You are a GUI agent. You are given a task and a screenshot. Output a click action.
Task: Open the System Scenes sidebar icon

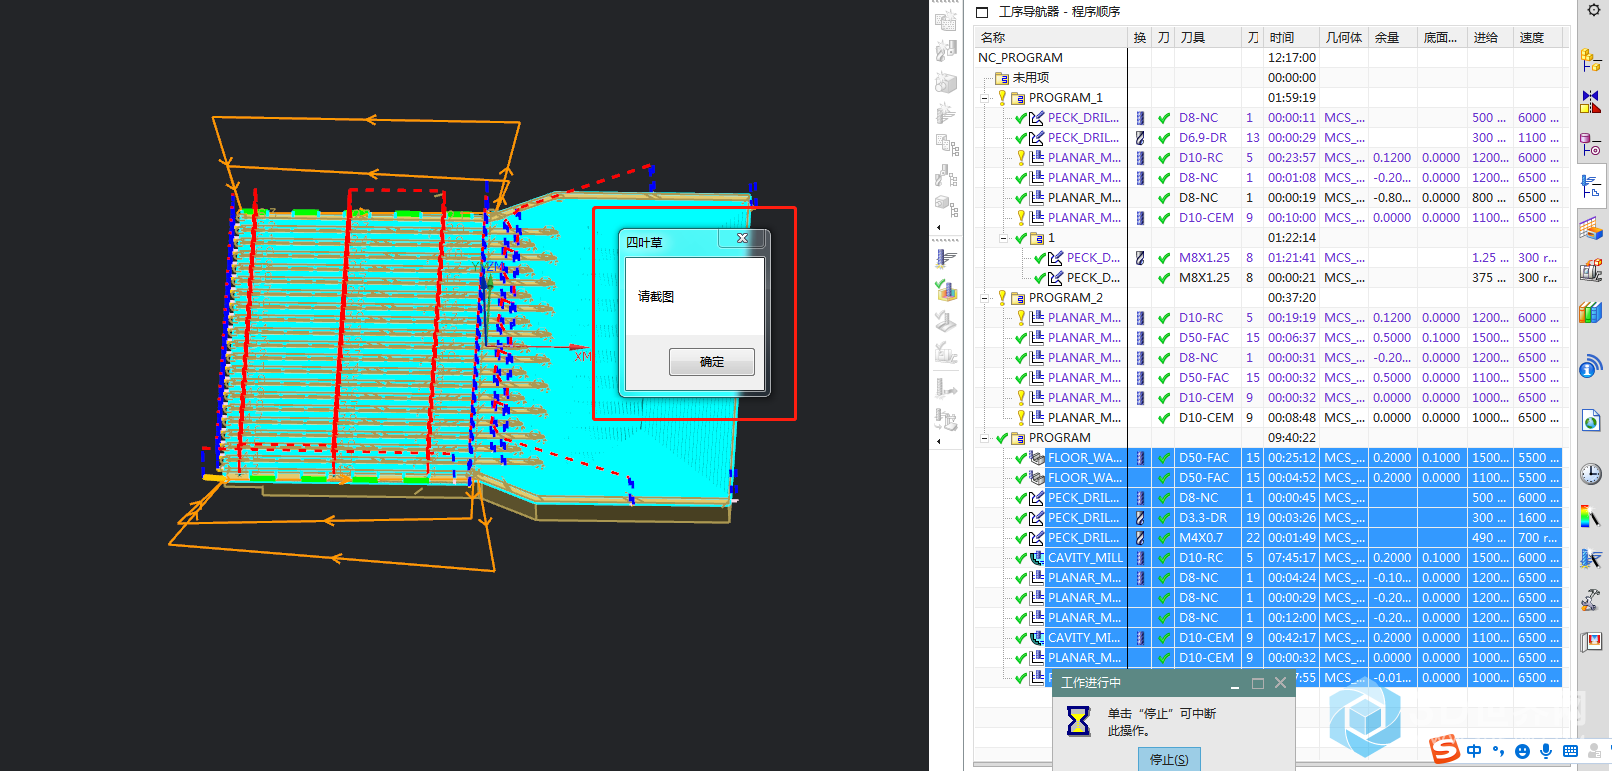pyautogui.click(x=1591, y=642)
